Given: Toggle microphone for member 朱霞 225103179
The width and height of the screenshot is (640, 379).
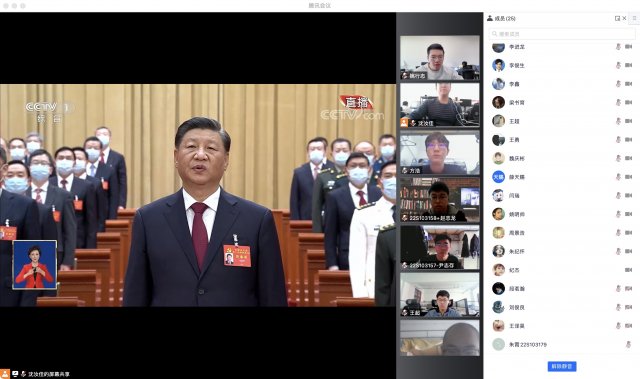Looking at the screenshot, I should (628, 345).
